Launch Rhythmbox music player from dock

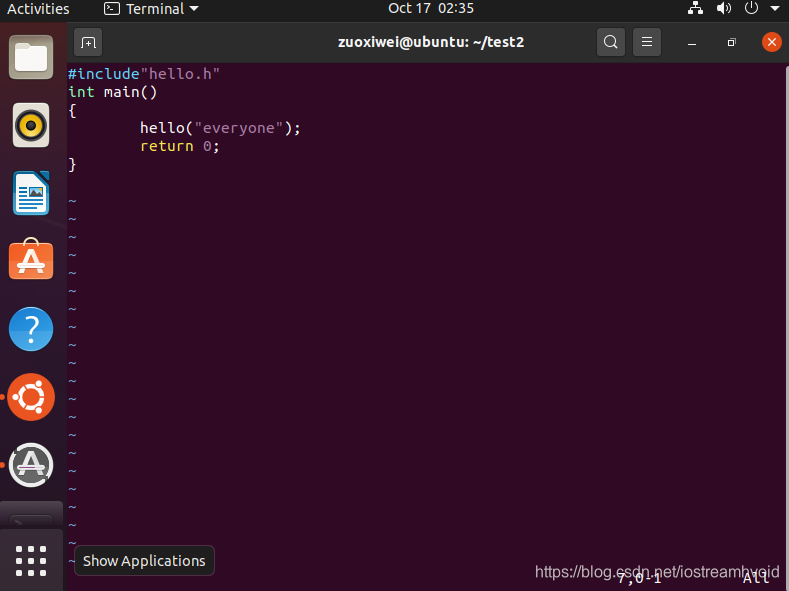point(31,125)
